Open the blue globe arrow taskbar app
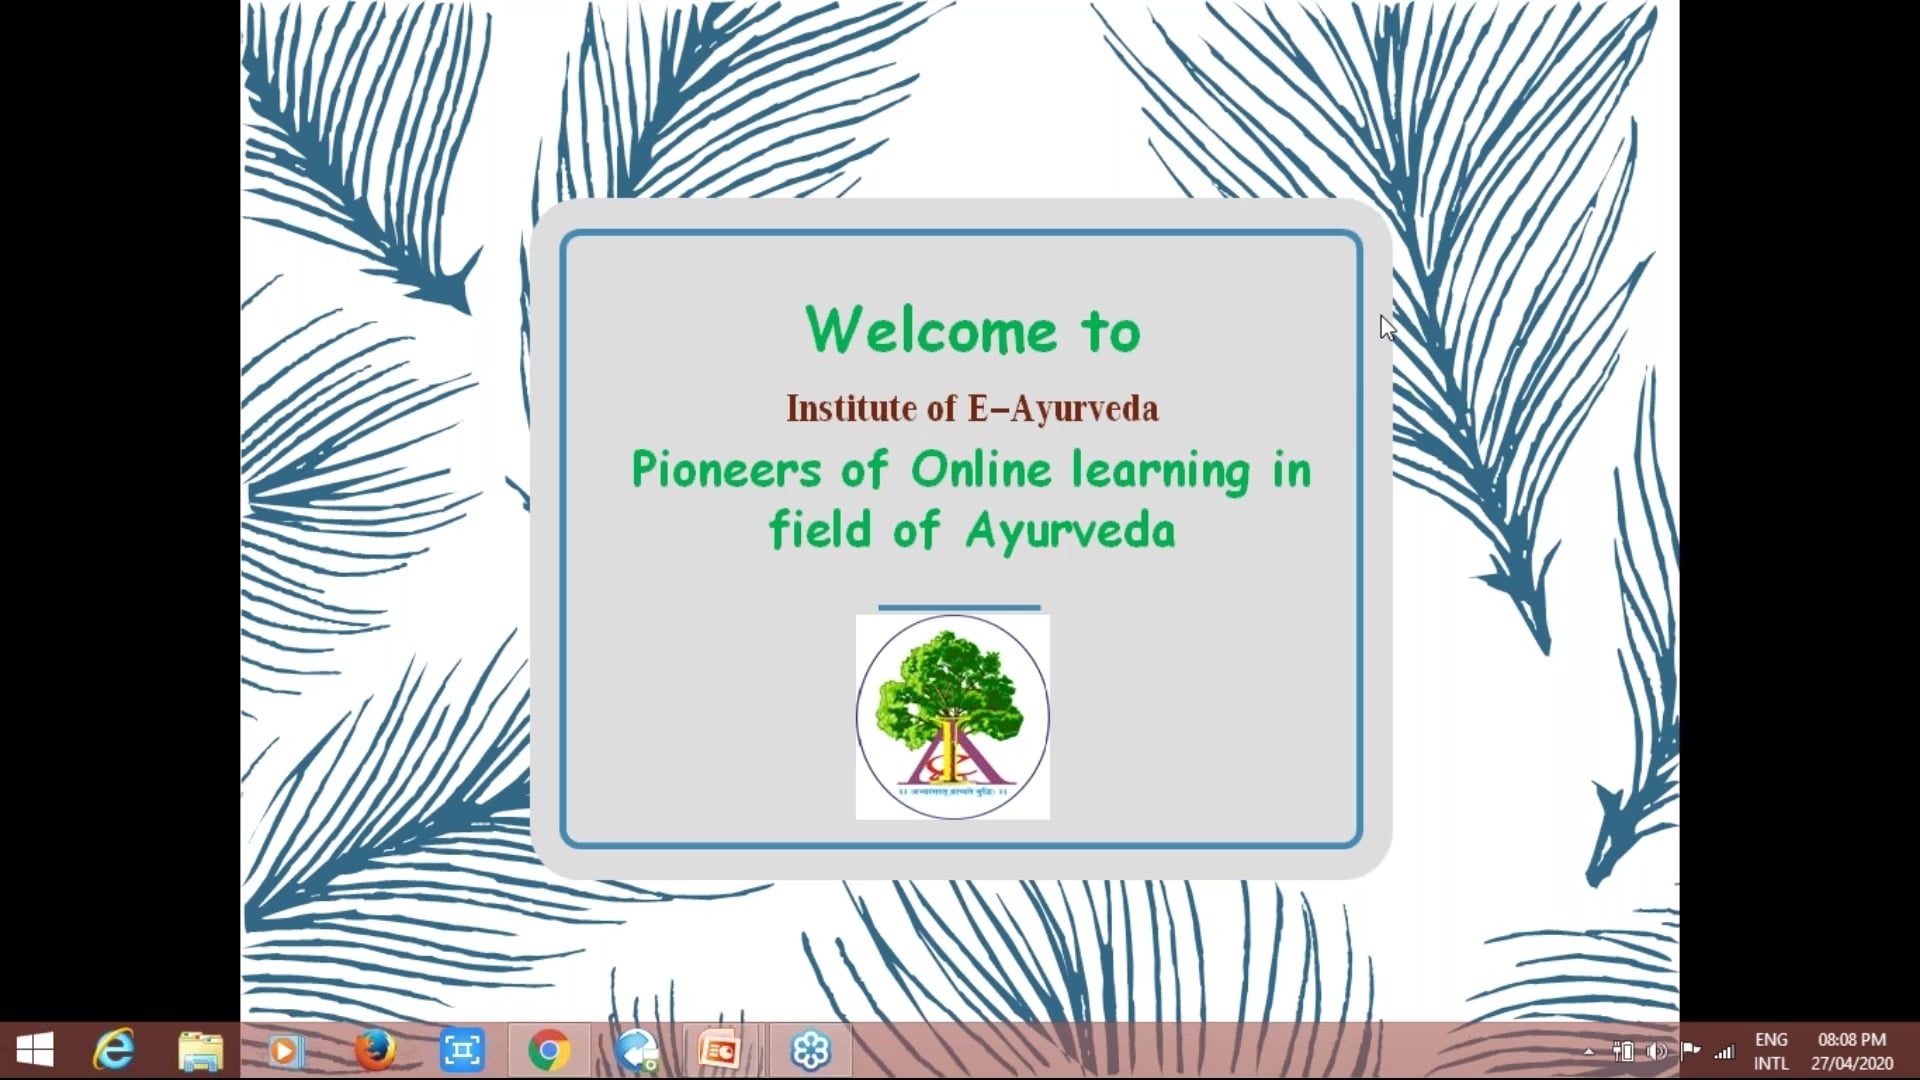The image size is (1920, 1080). (x=636, y=1051)
